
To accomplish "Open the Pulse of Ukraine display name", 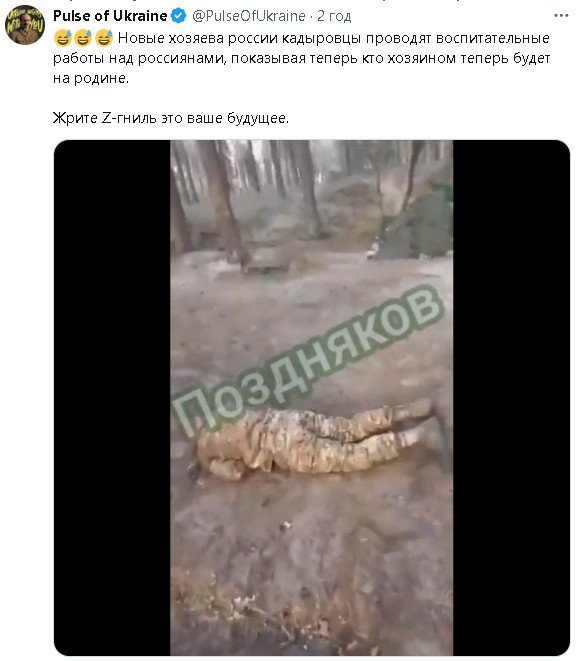I will pyautogui.click(x=110, y=16).
